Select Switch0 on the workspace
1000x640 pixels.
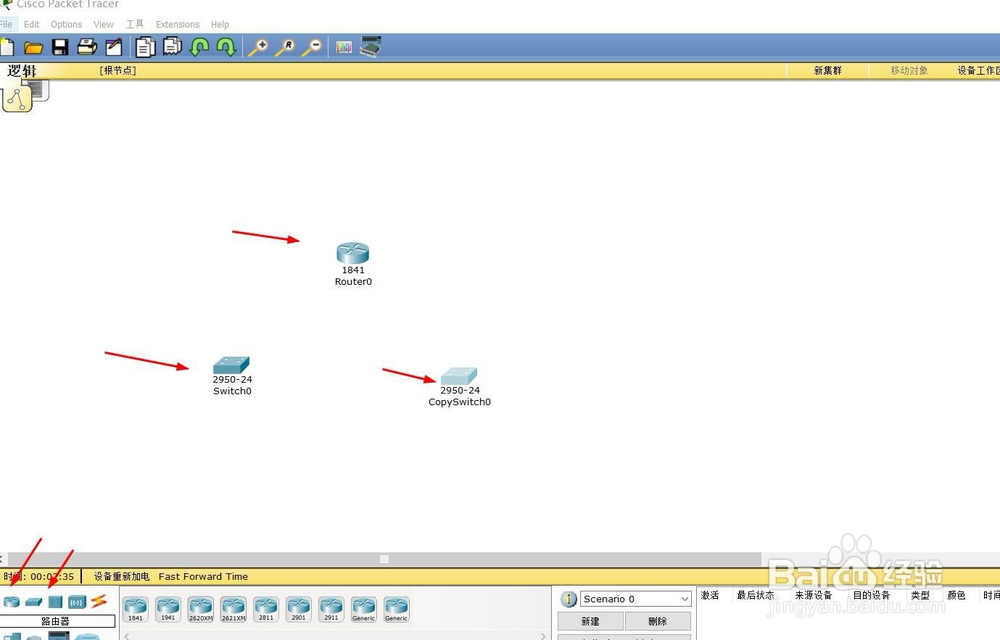[x=231, y=365]
